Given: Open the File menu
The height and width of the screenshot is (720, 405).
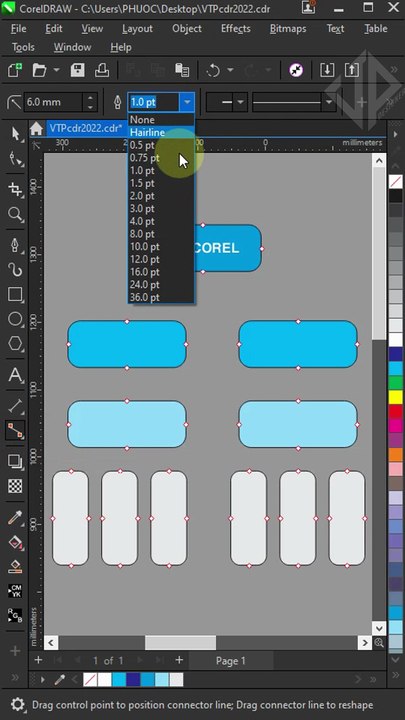Looking at the screenshot, I should tap(18, 28).
